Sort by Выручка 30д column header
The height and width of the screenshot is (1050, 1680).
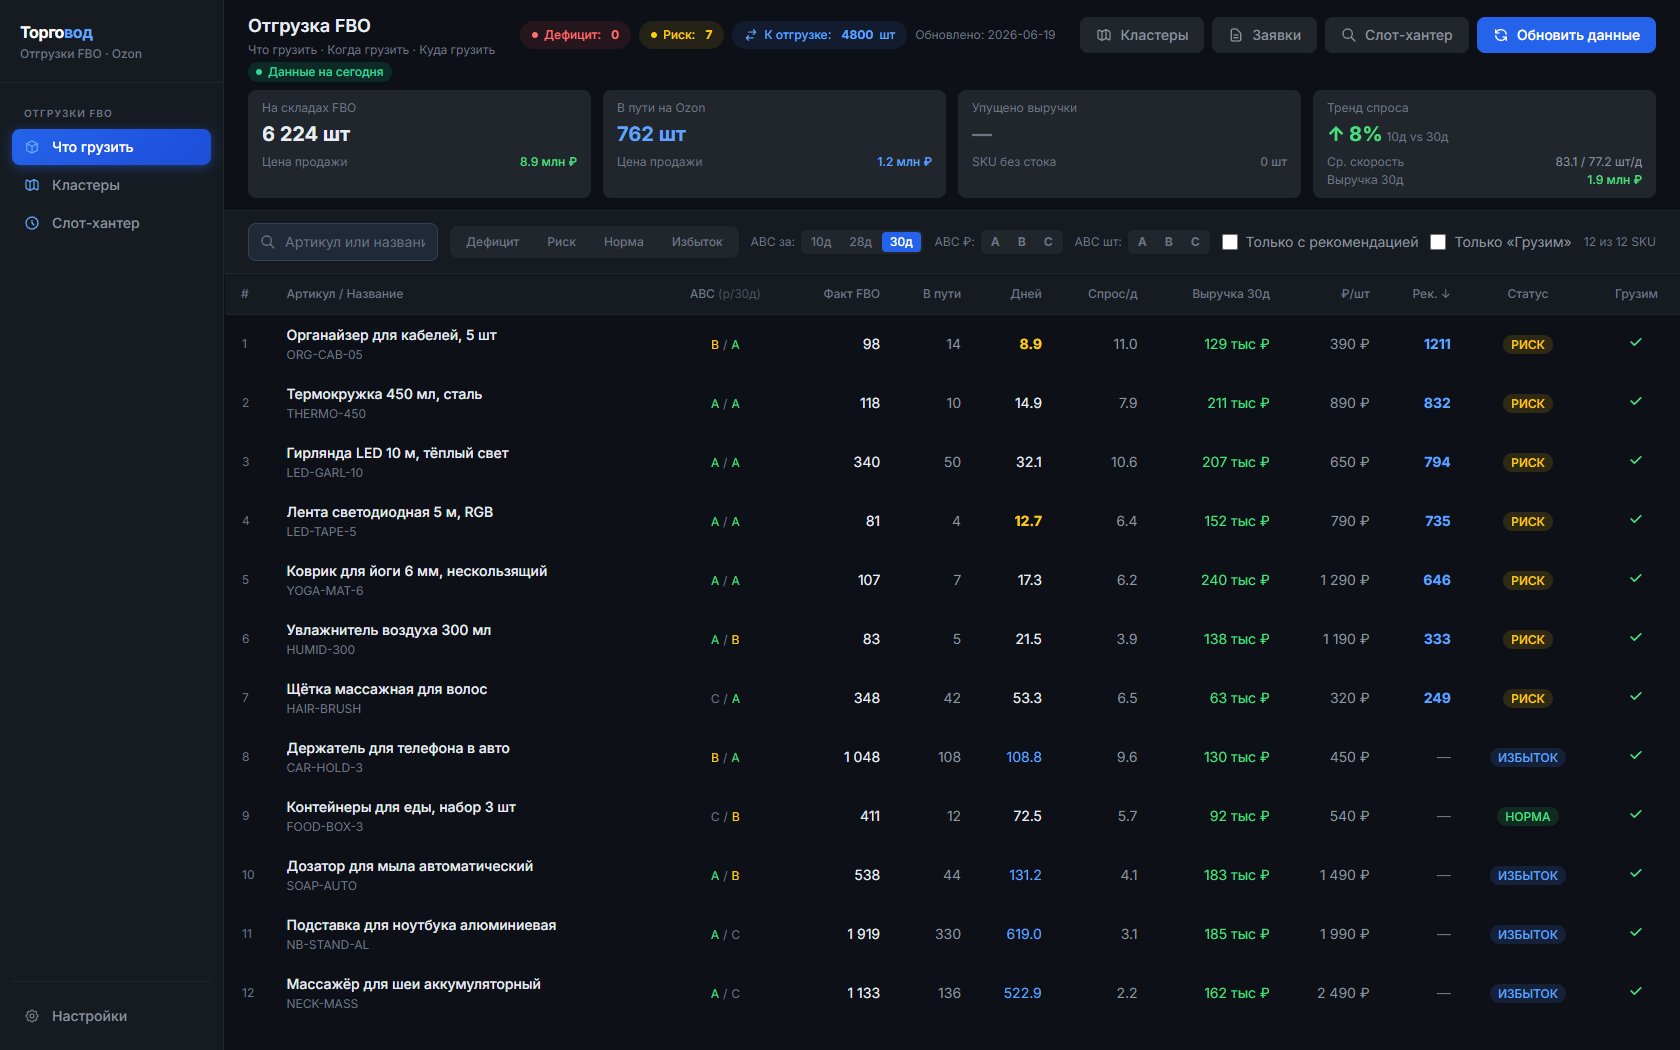tap(1230, 294)
